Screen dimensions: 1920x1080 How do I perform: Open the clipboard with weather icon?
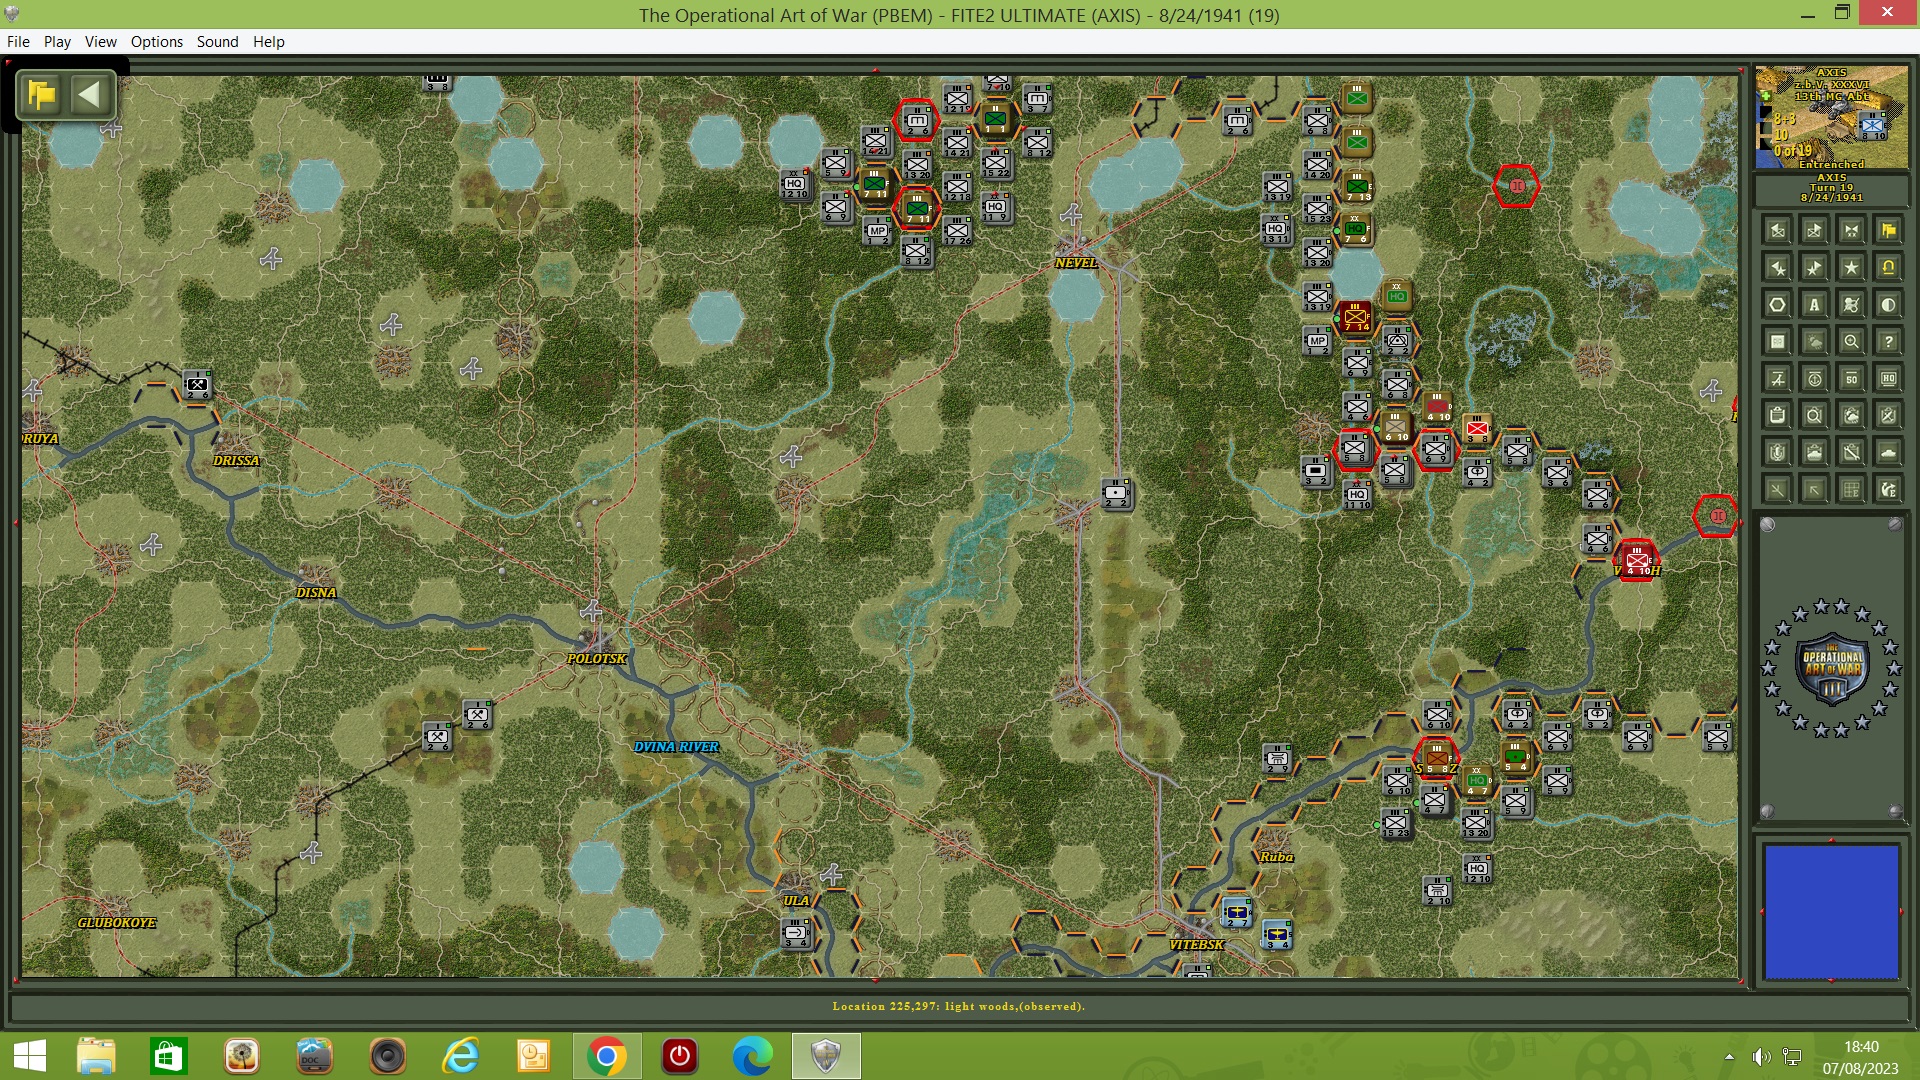1851,415
